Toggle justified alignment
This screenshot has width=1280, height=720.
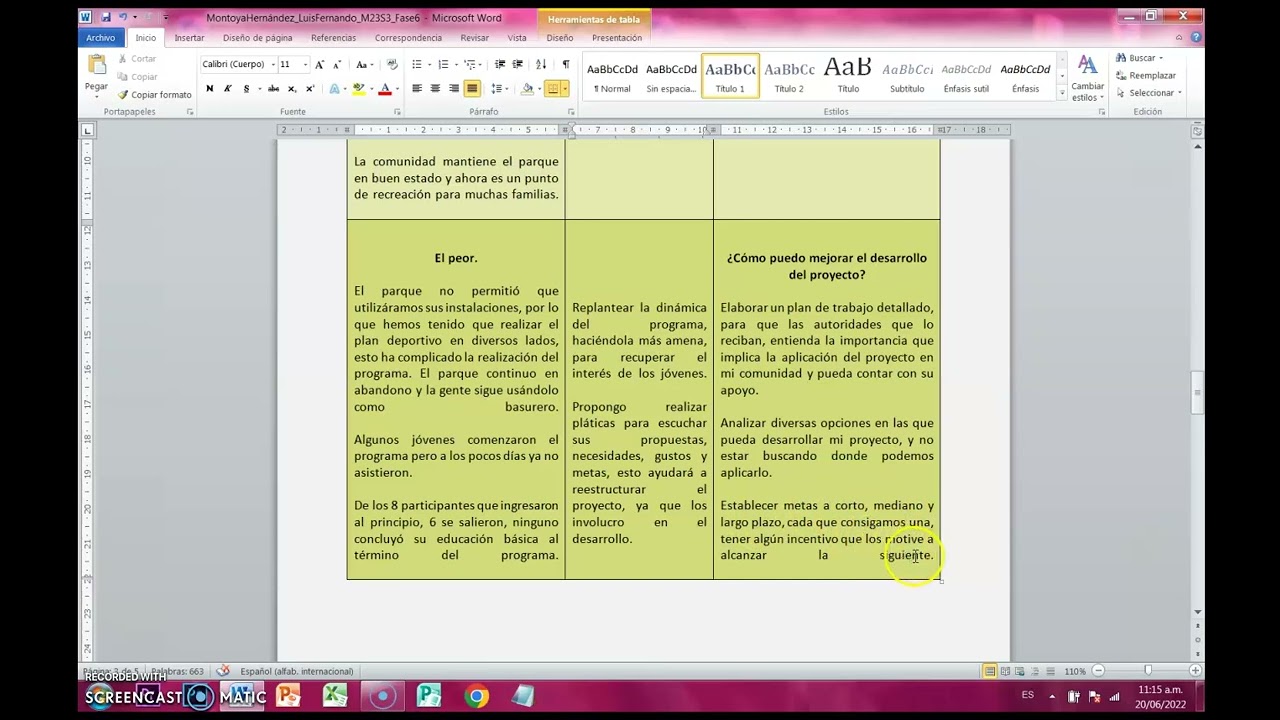click(x=472, y=89)
